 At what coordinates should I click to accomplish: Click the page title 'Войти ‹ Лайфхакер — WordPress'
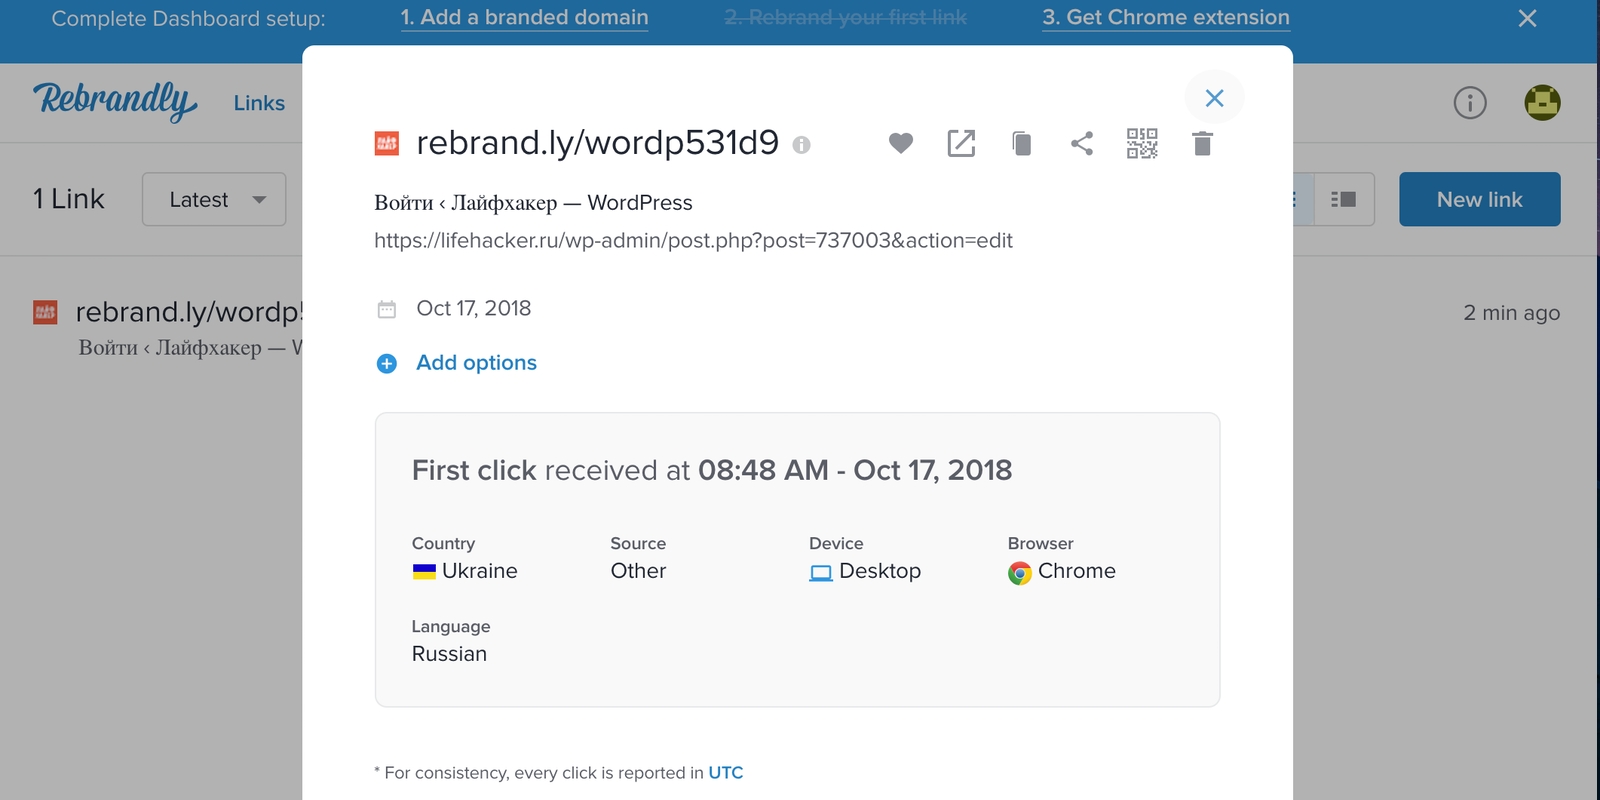[533, 203]
